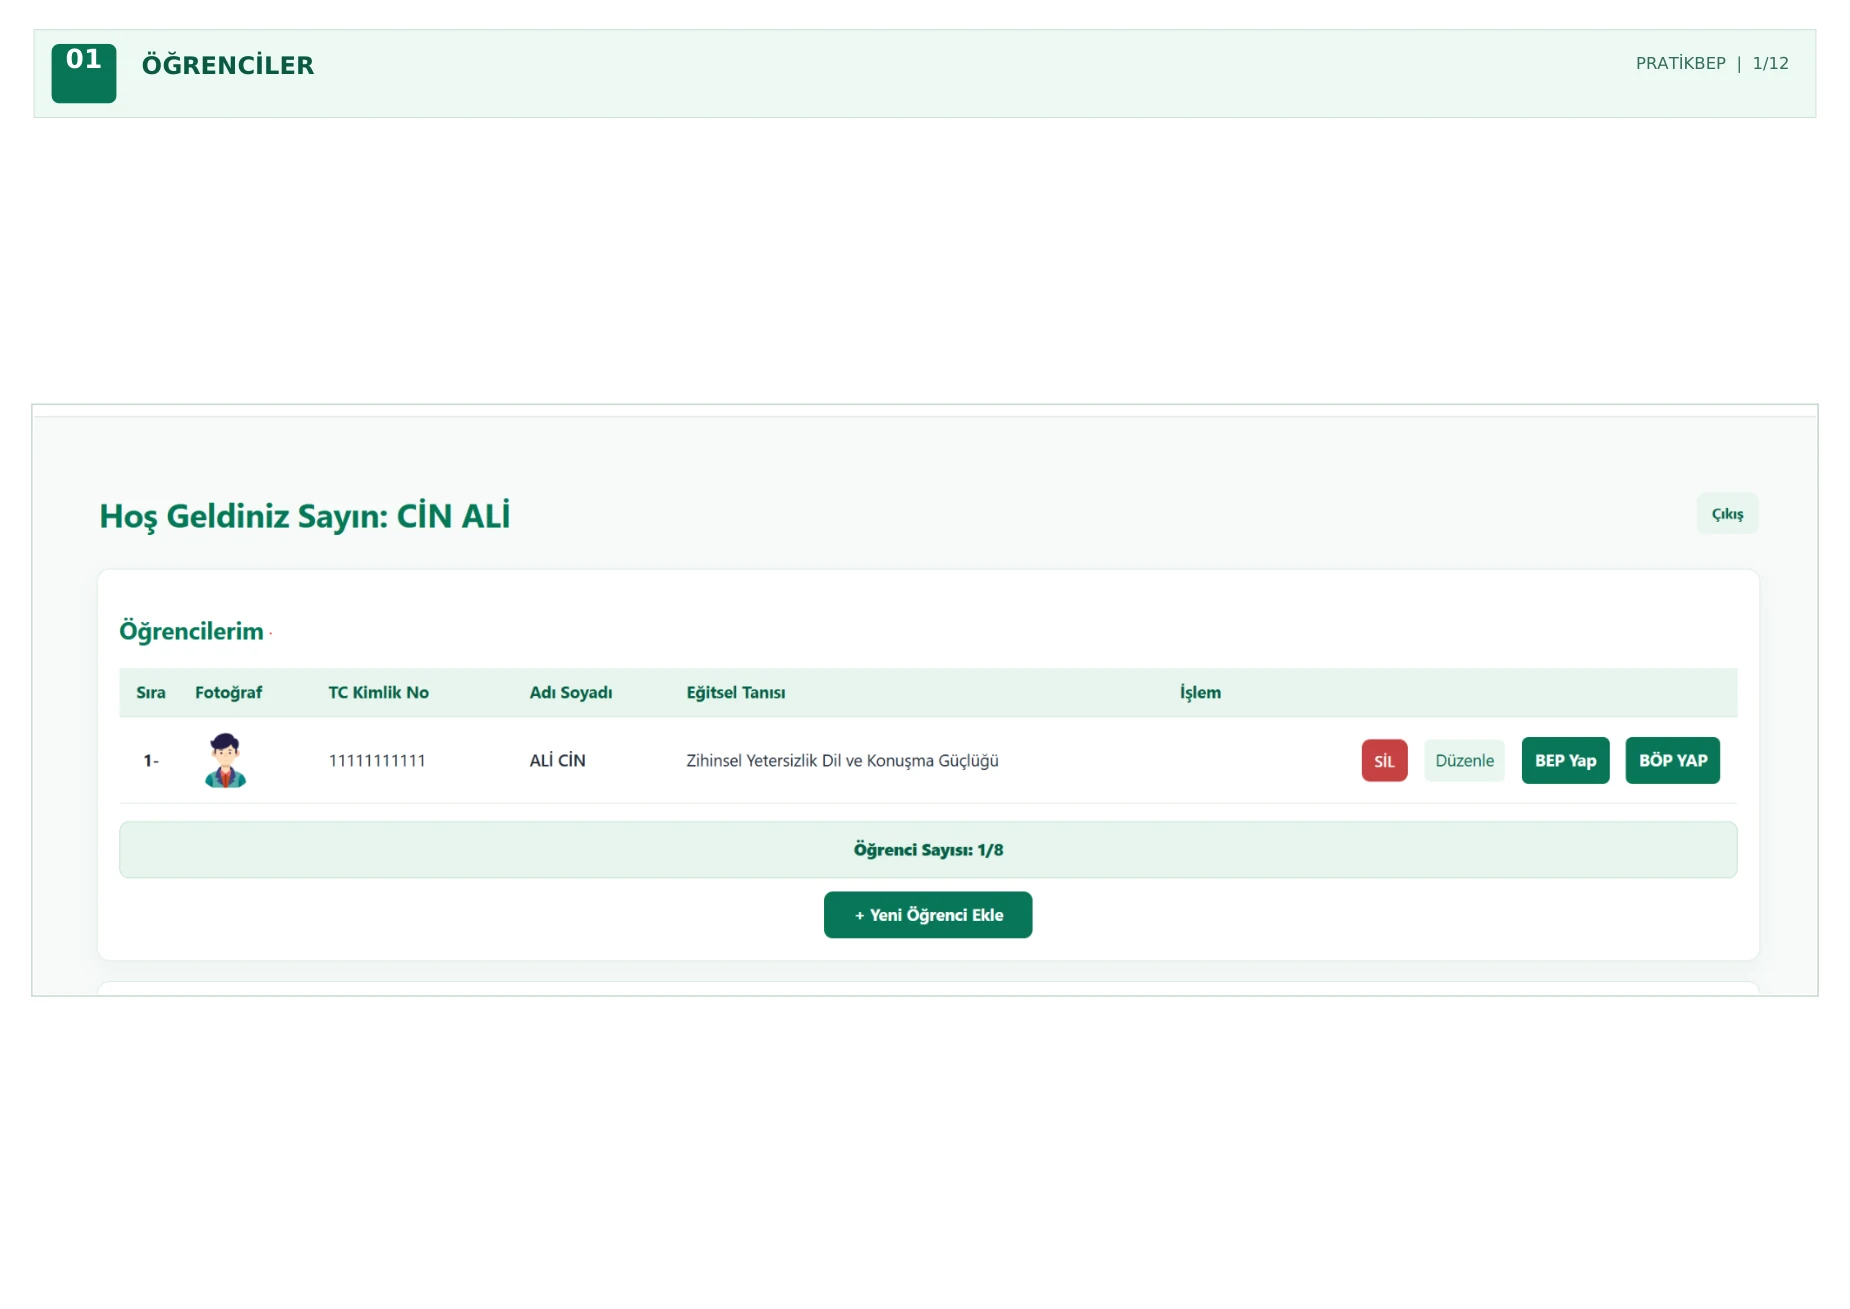Click the Öğrencilerim section heading

[191, 631]
